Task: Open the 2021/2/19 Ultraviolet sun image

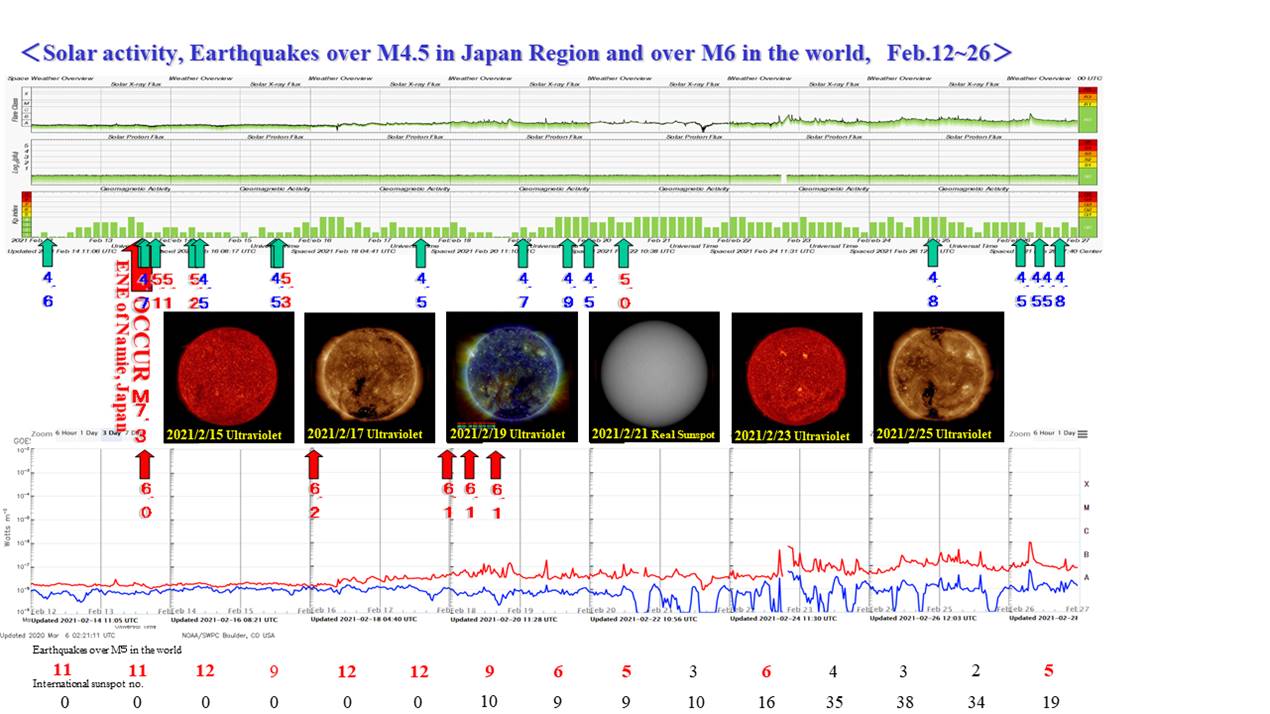Action: [511, 377]
